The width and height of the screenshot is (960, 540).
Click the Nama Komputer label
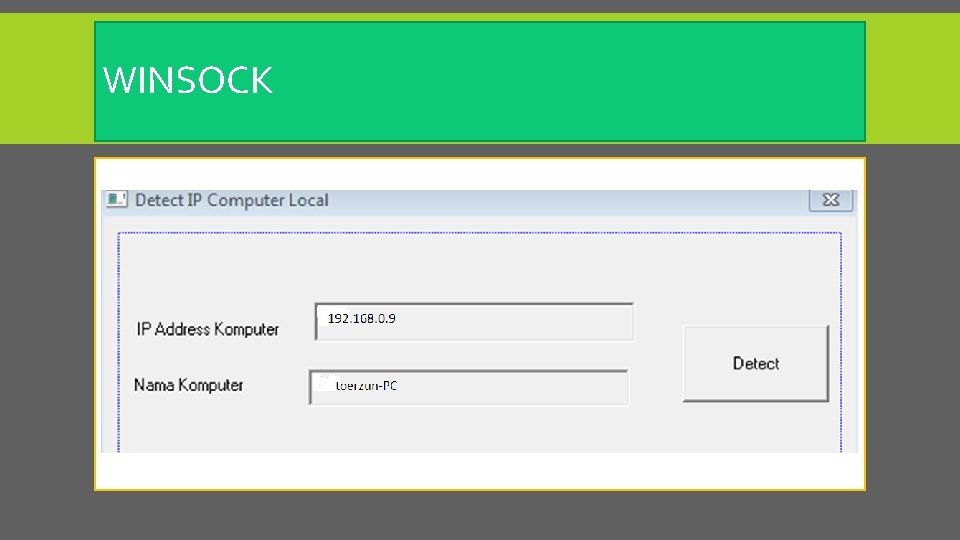(x=189, y=385)
